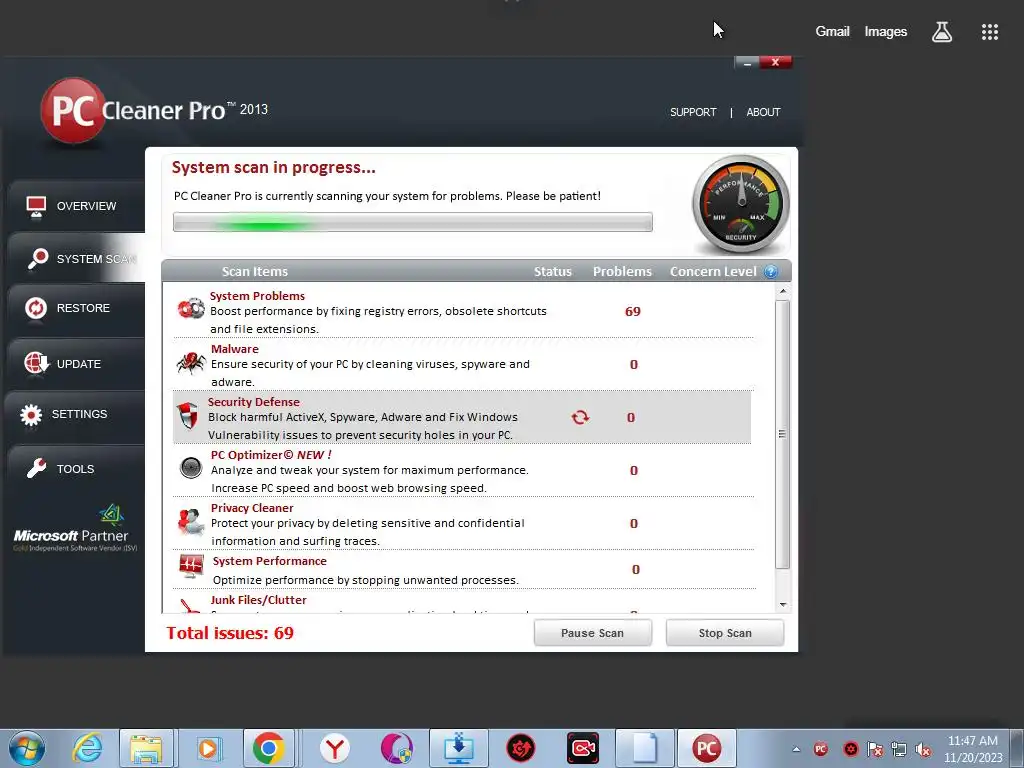This screenshot has height=768, width=1024.
Task: Open Gmail link in browser
Action: click(x=832, y=31)
